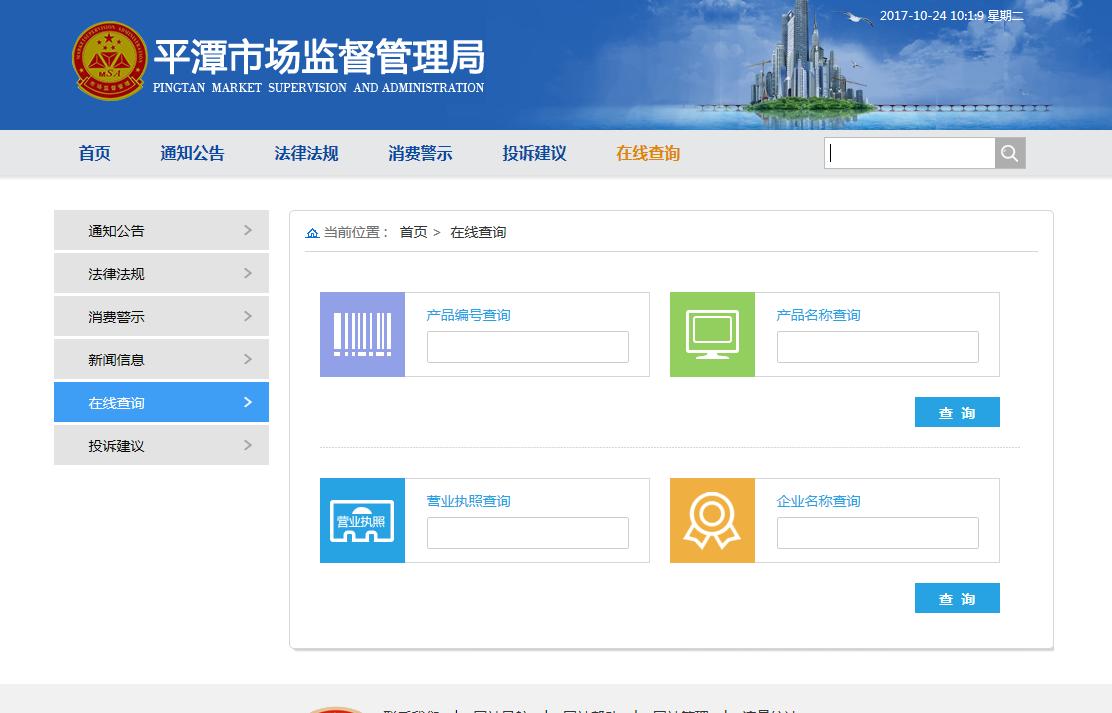Open 投诉建议 in the top navigation
The width and height of the screenshot is (1112, 713).
(x=534, y=154)
